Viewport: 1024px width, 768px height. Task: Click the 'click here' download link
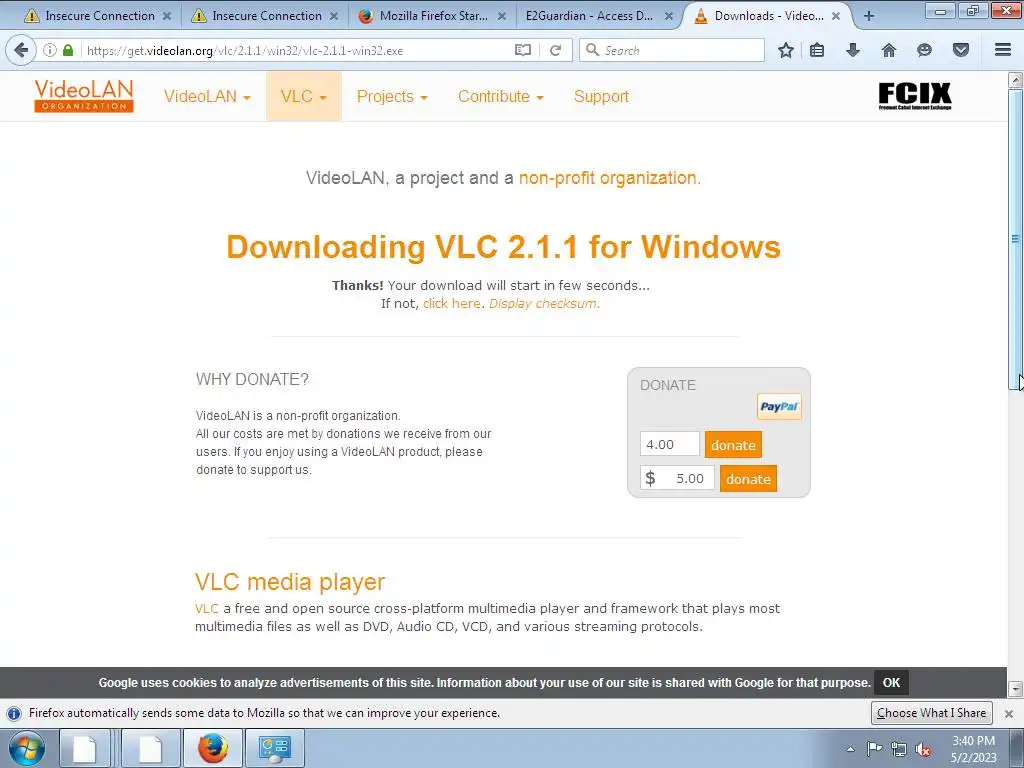[451, 304]
